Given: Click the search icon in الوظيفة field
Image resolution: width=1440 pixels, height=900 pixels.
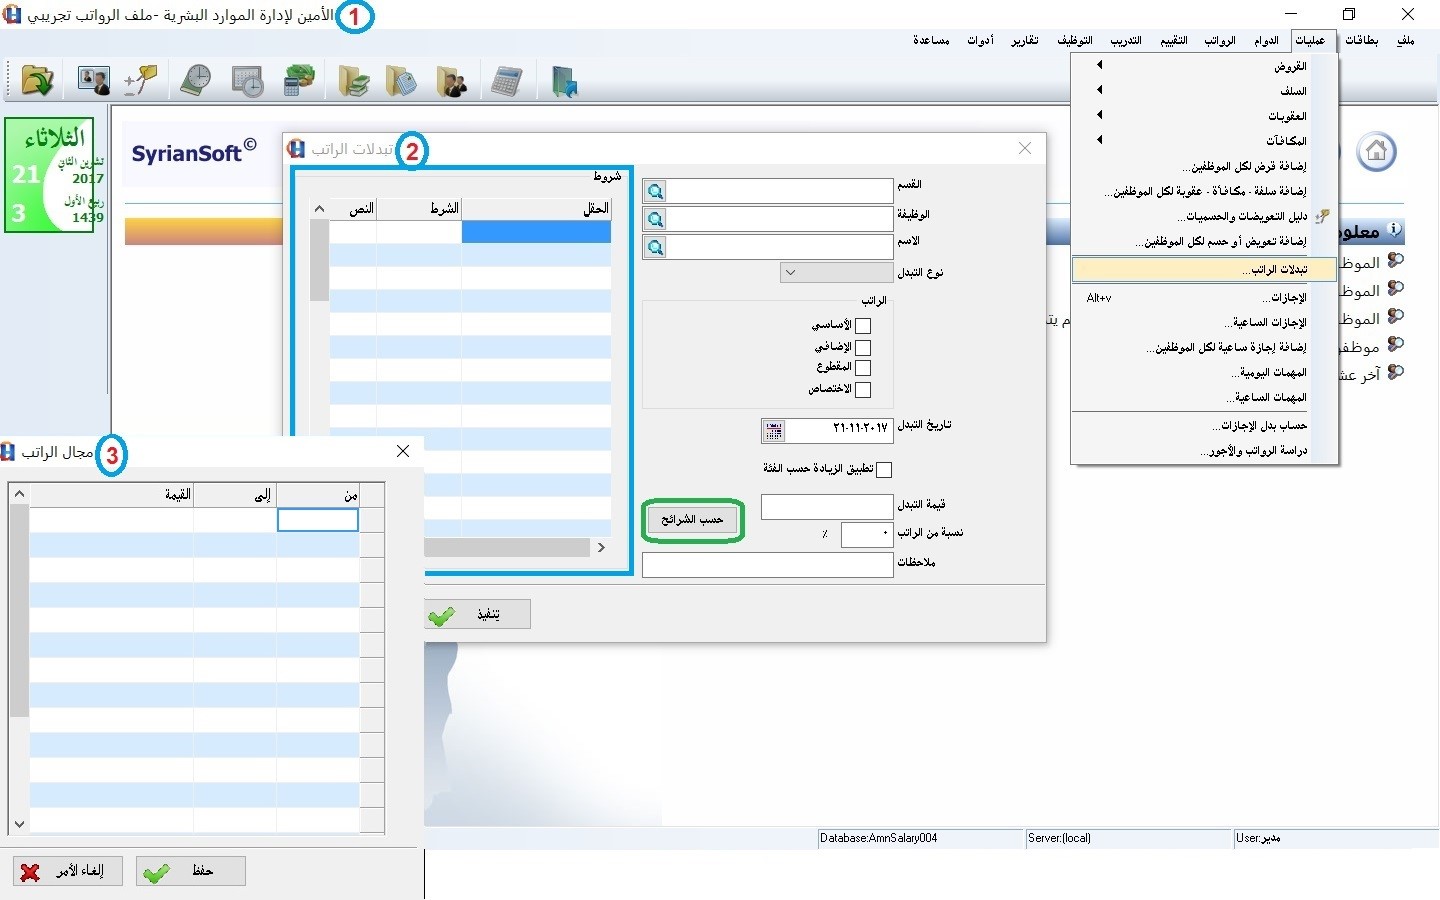Looking at the screenshot, I should point(655,219).
